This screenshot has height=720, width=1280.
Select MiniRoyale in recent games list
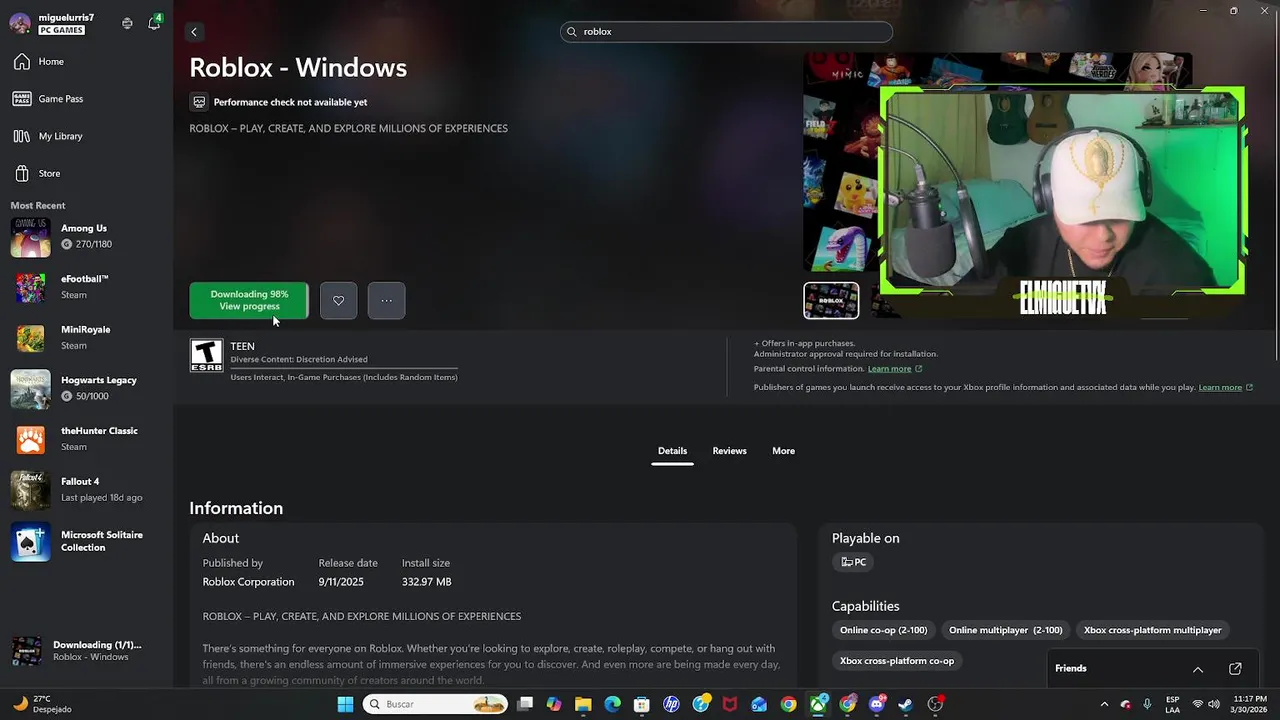point(86,338)
